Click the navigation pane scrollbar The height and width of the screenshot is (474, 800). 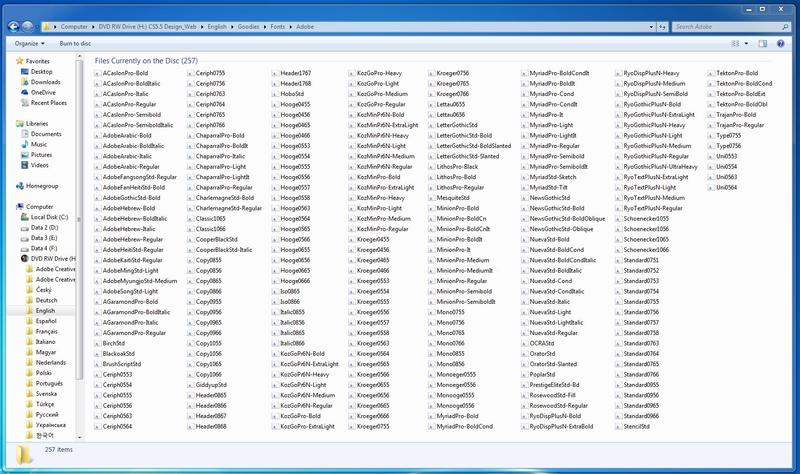point(79,219)
